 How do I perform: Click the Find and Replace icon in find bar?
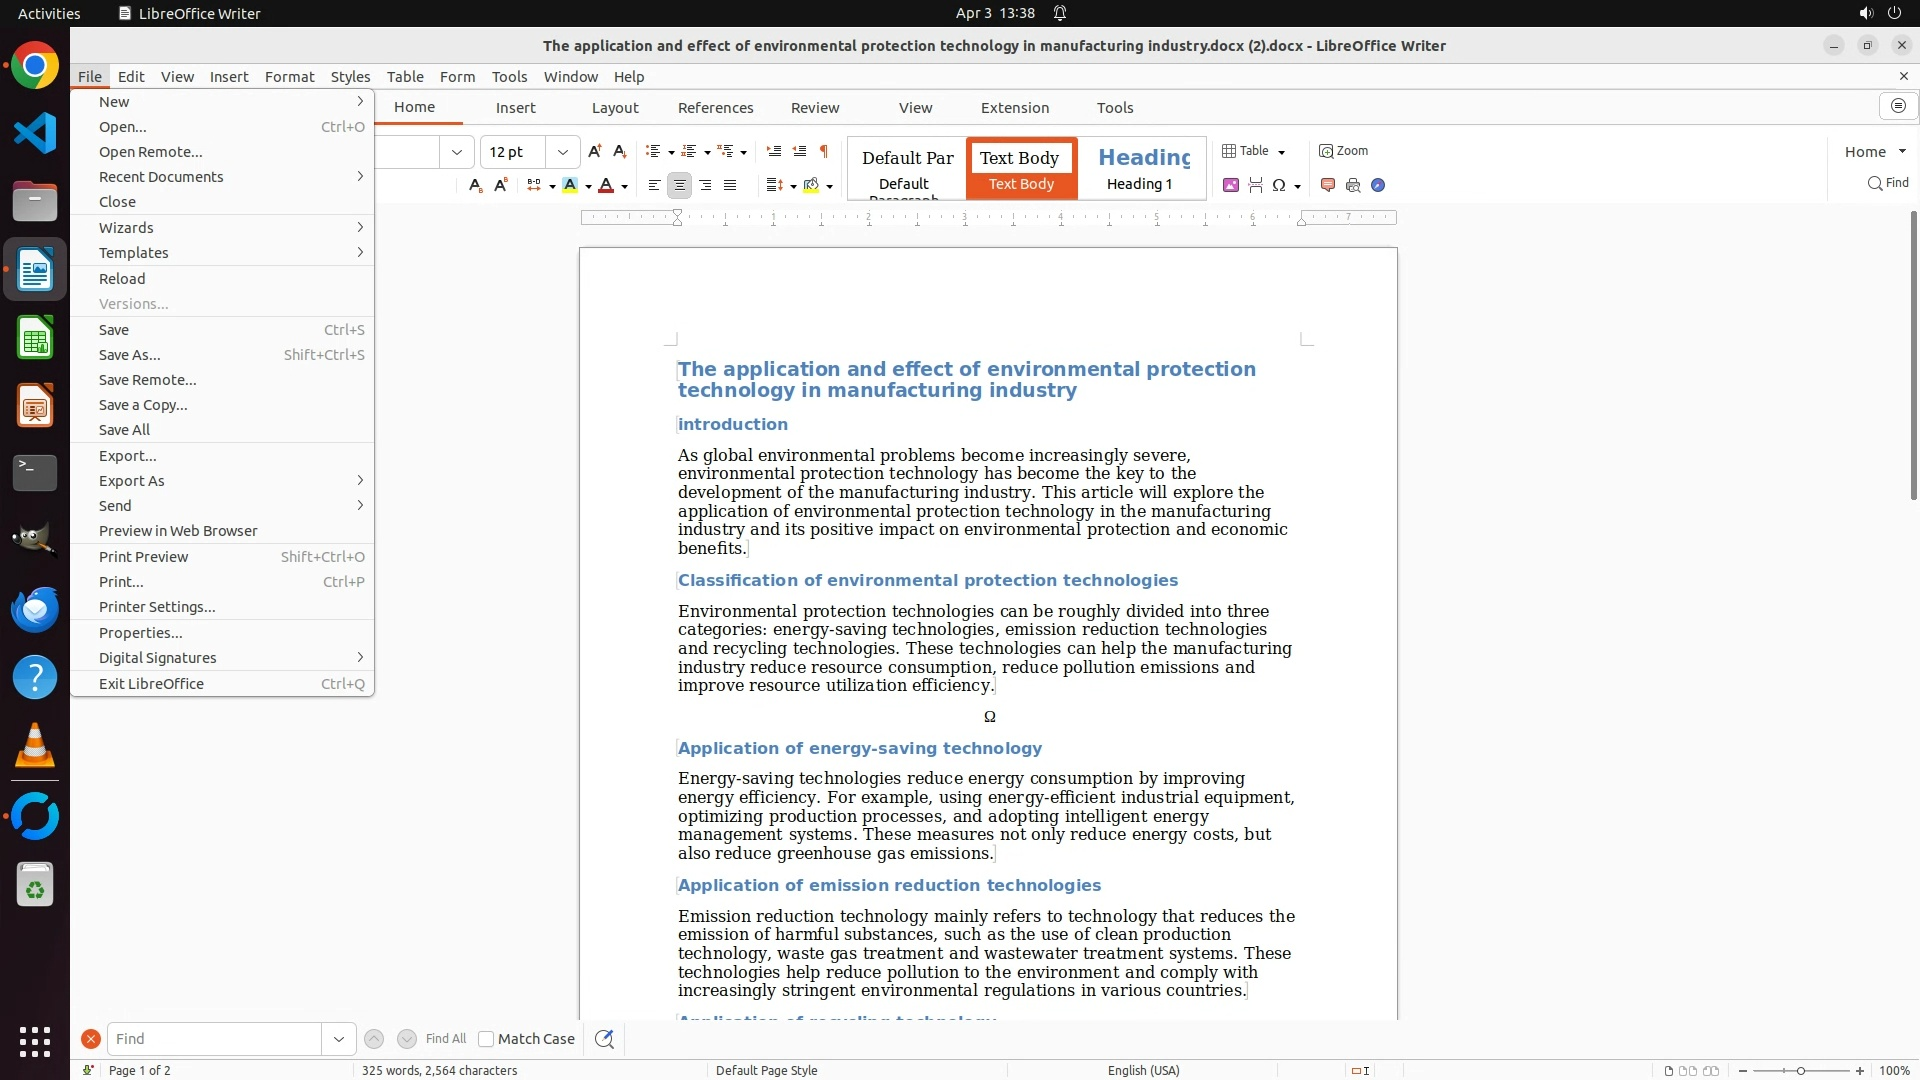[x=604, y=1039]
